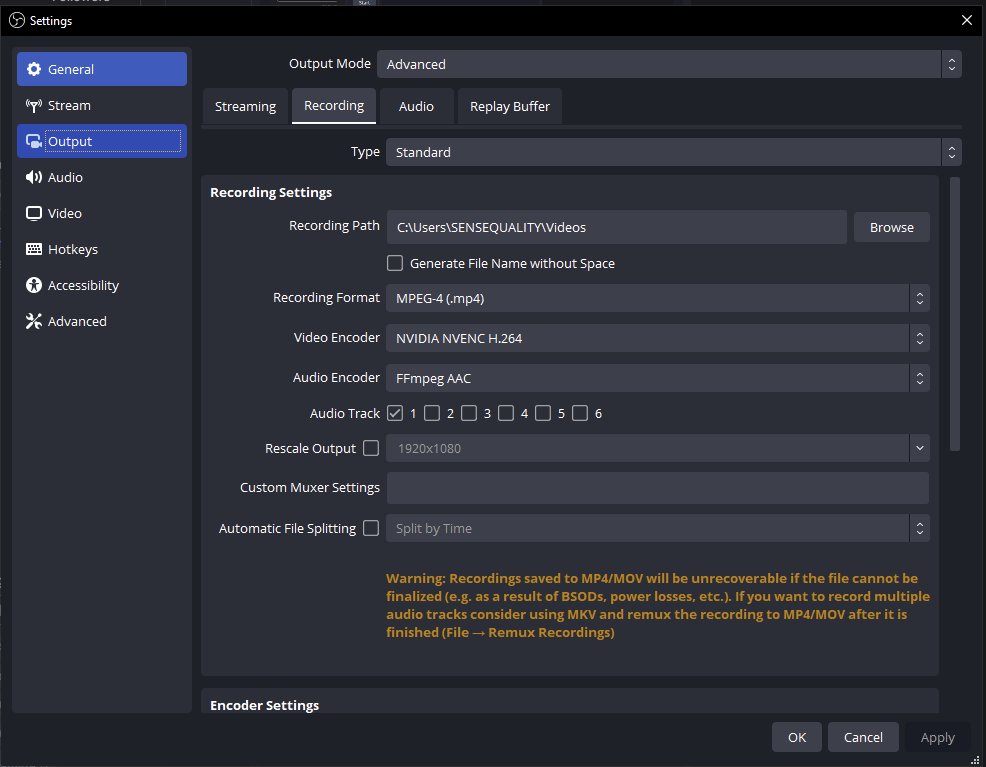Open the recording Type dropdown
This screenshot has height=767, width=986.
click(673, 152)
